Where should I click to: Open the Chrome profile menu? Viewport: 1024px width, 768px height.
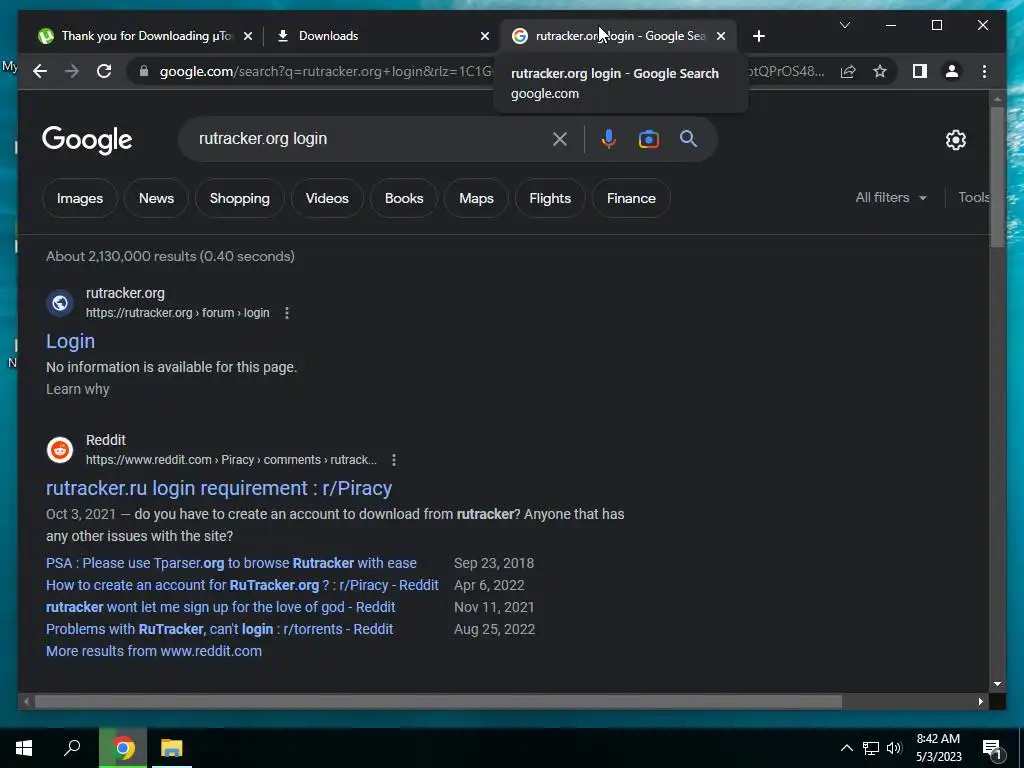click(952, 71)
